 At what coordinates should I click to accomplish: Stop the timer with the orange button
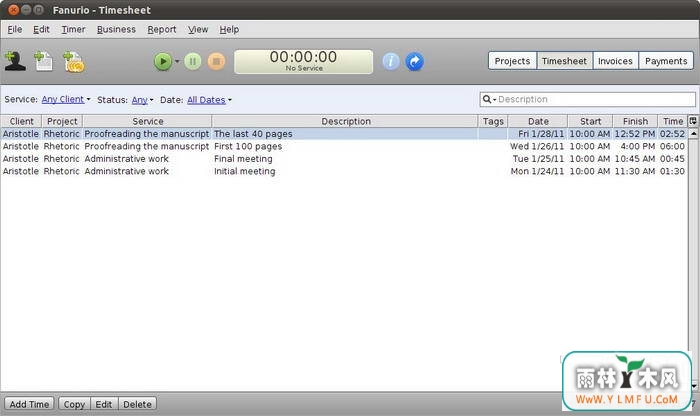click(x=217, y=61)
